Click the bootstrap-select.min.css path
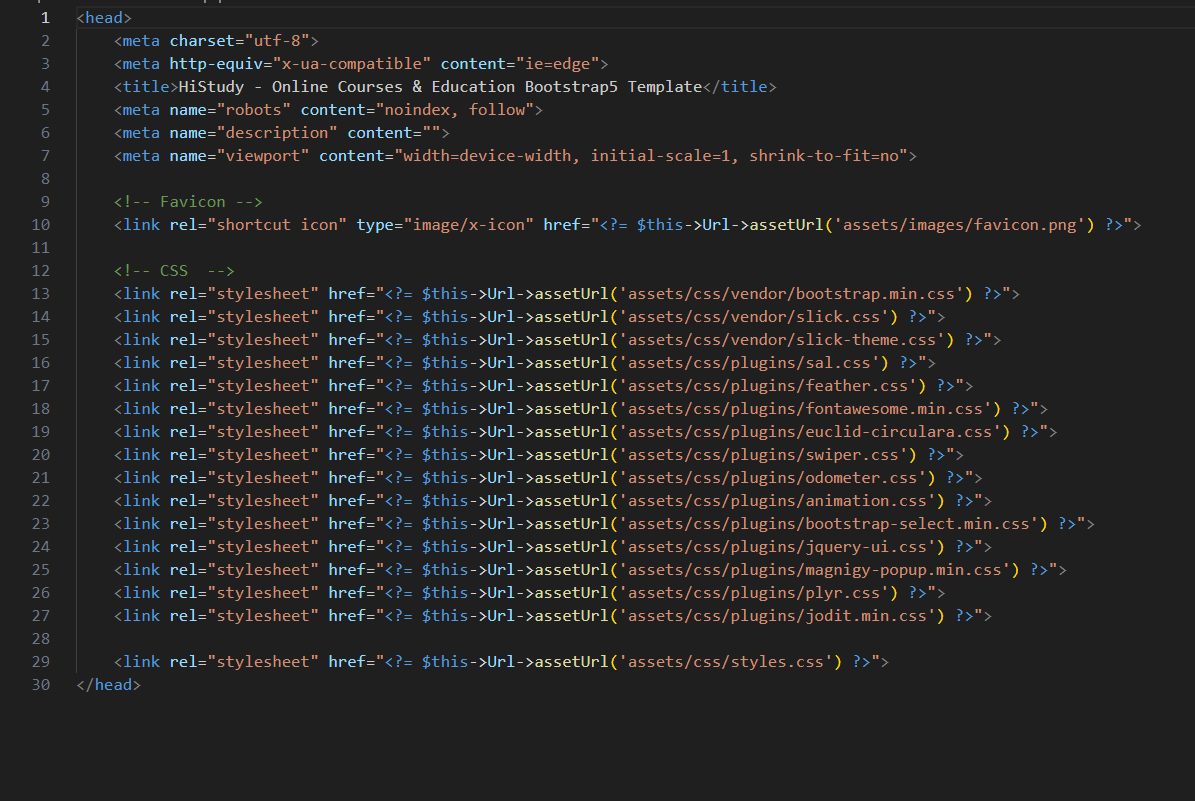 point(828,524)
